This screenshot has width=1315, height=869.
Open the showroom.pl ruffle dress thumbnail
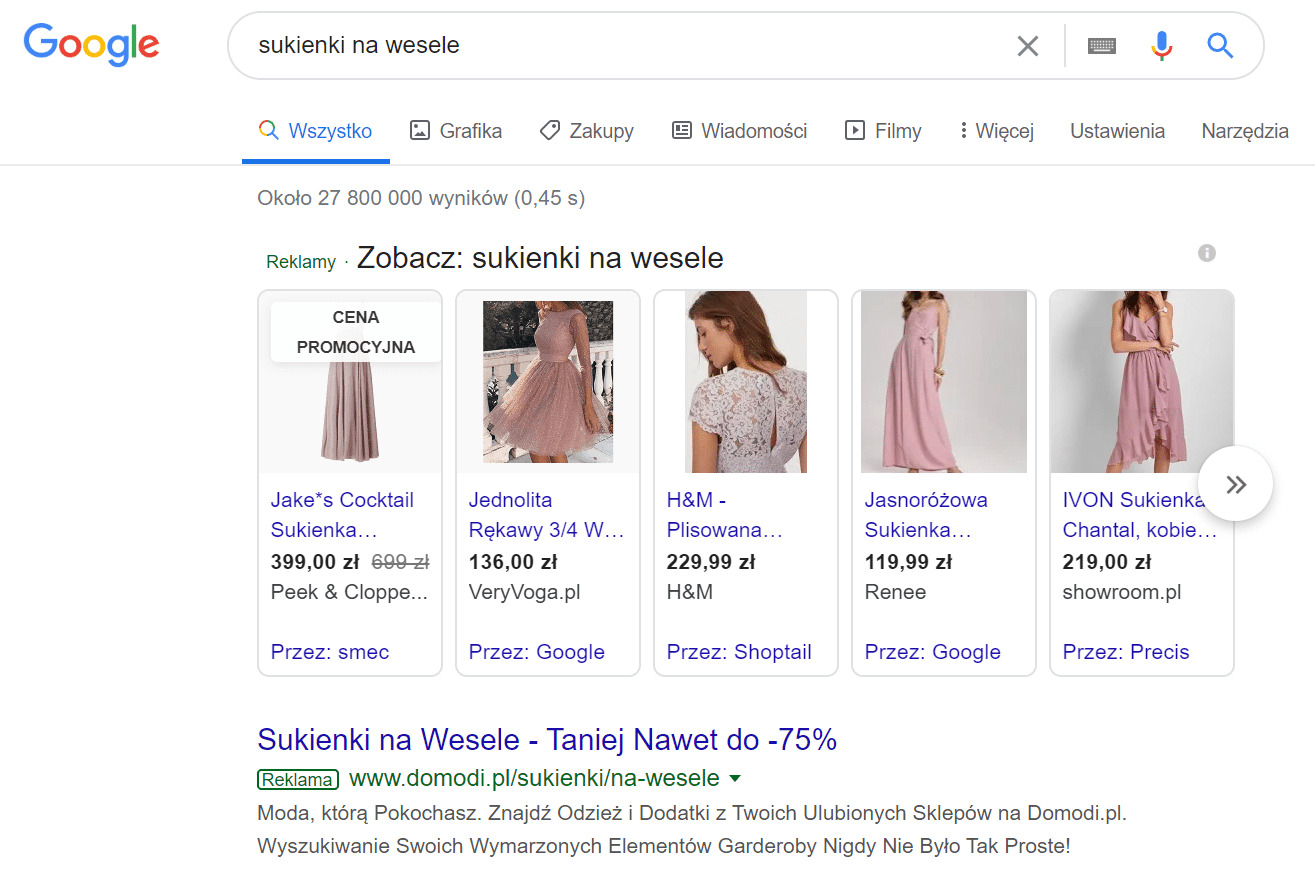1142,382
